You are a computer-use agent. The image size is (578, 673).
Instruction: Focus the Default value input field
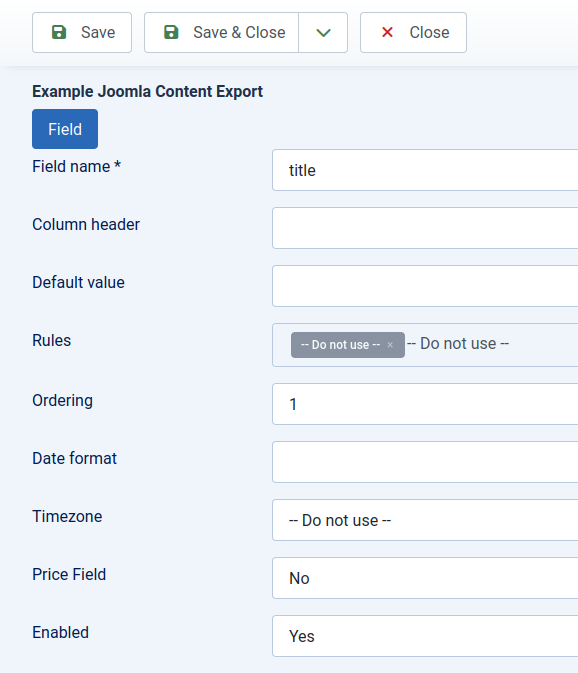[x=425, y=286]
